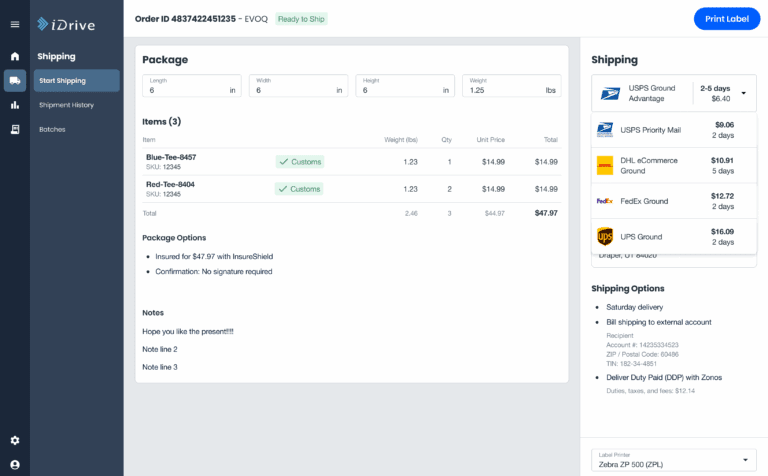Click the Customs badge for Blue-Tee-8457
Image resolution: width=768 pixels, height=476 pixels.
300,161
